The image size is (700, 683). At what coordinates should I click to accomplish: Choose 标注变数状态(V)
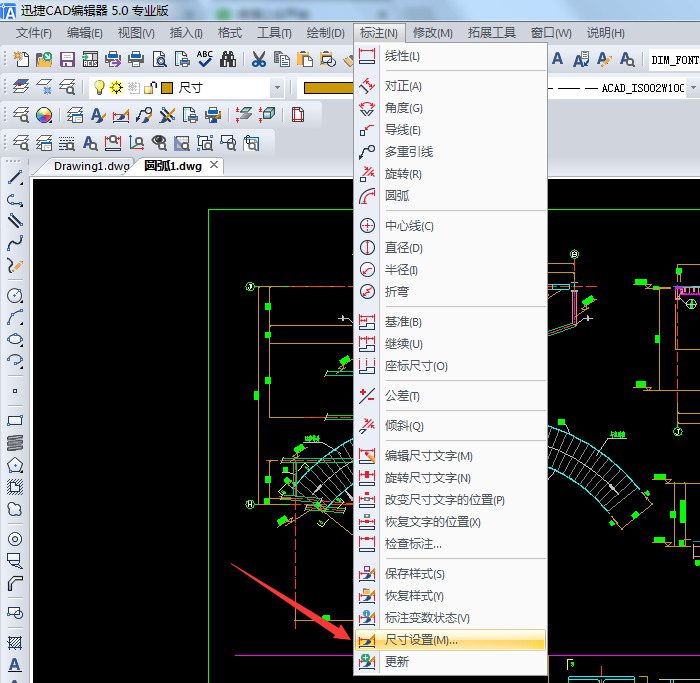[450, 618]
